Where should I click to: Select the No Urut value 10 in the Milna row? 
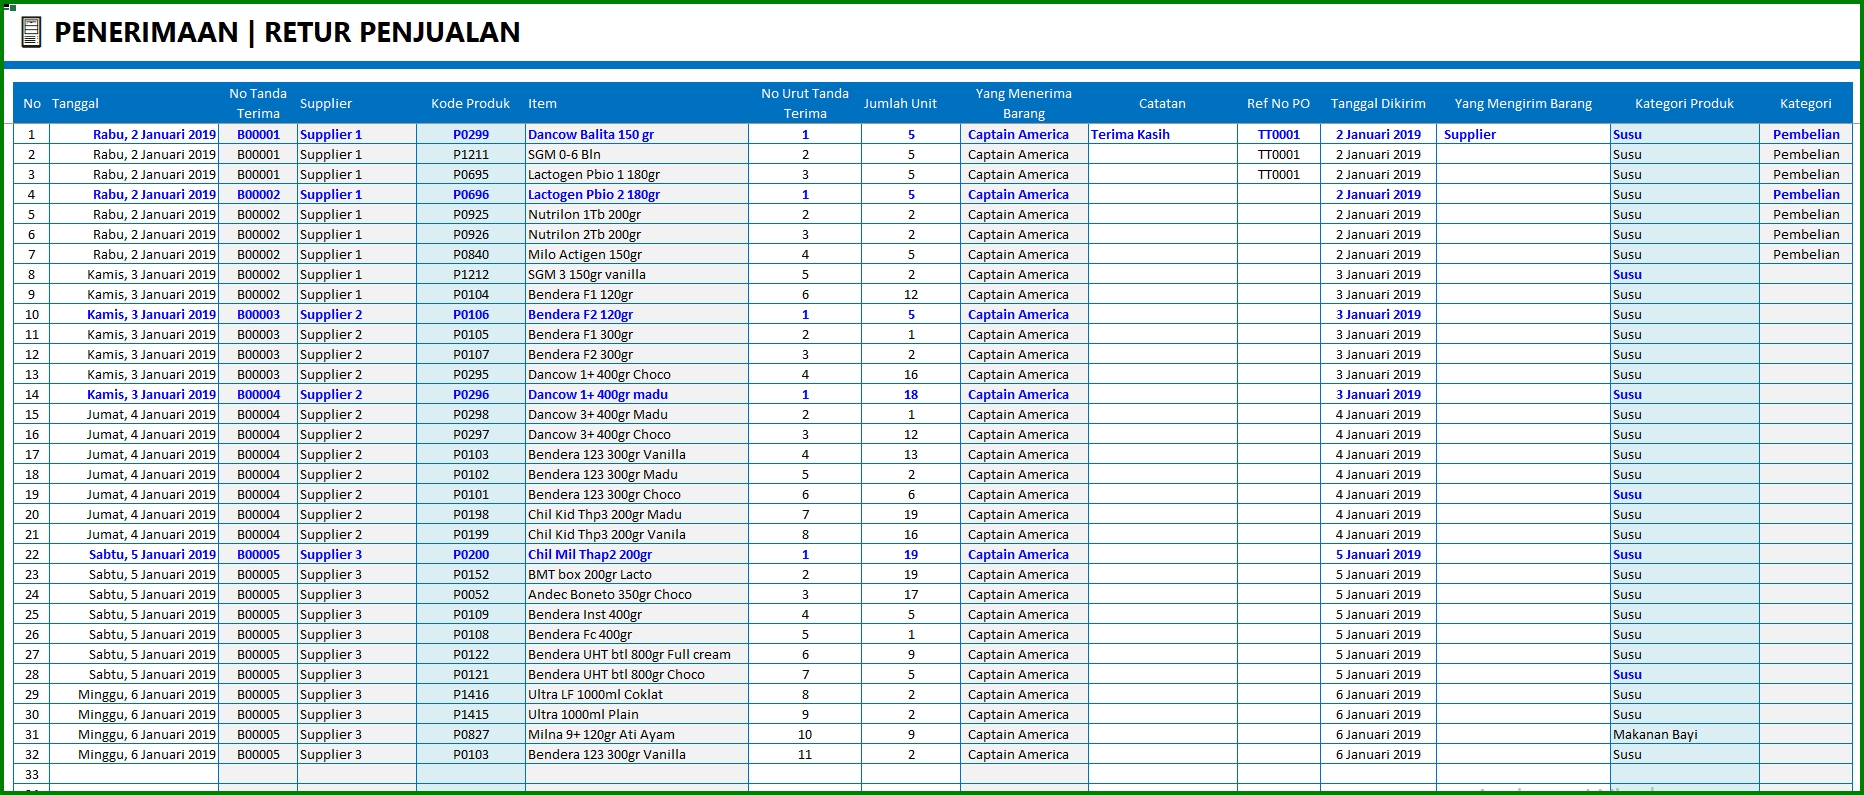[805, 734]
